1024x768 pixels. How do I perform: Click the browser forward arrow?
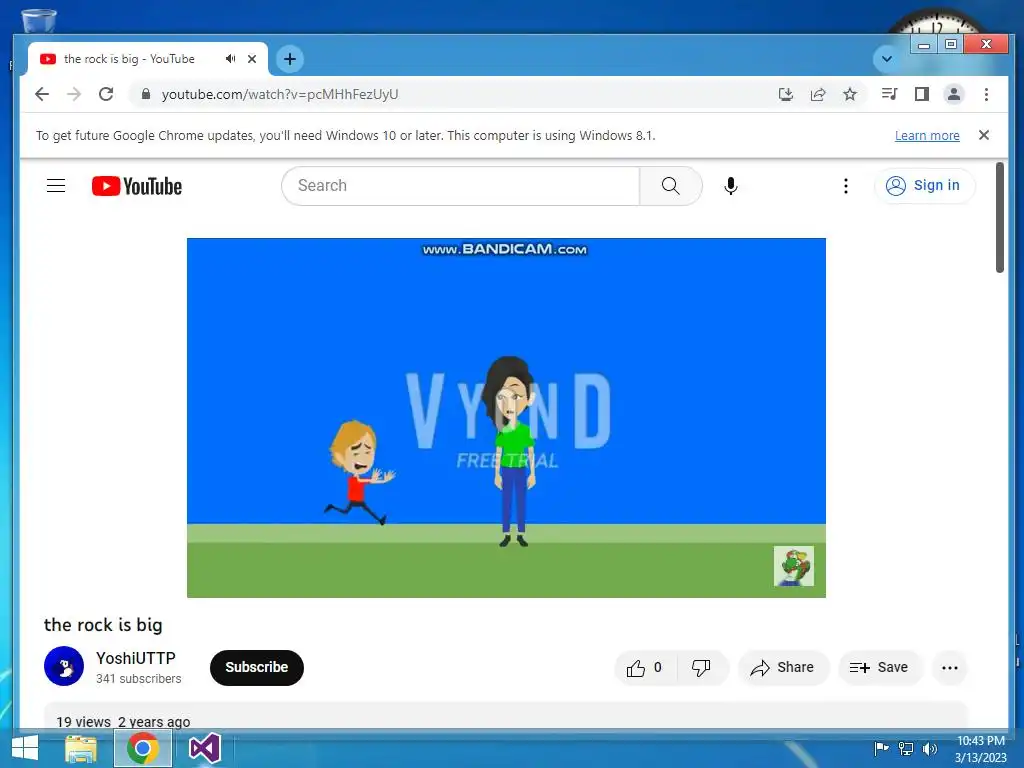[x=74, y=94]
